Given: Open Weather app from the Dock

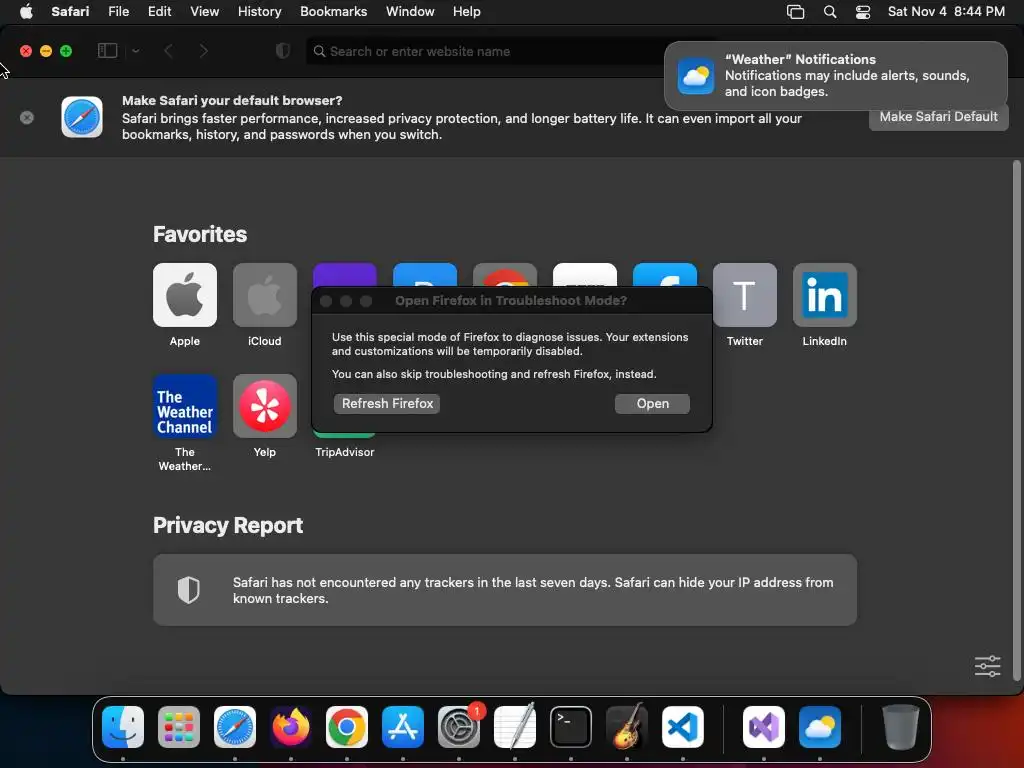Looking at the screenshot, I should pos(820,727).
